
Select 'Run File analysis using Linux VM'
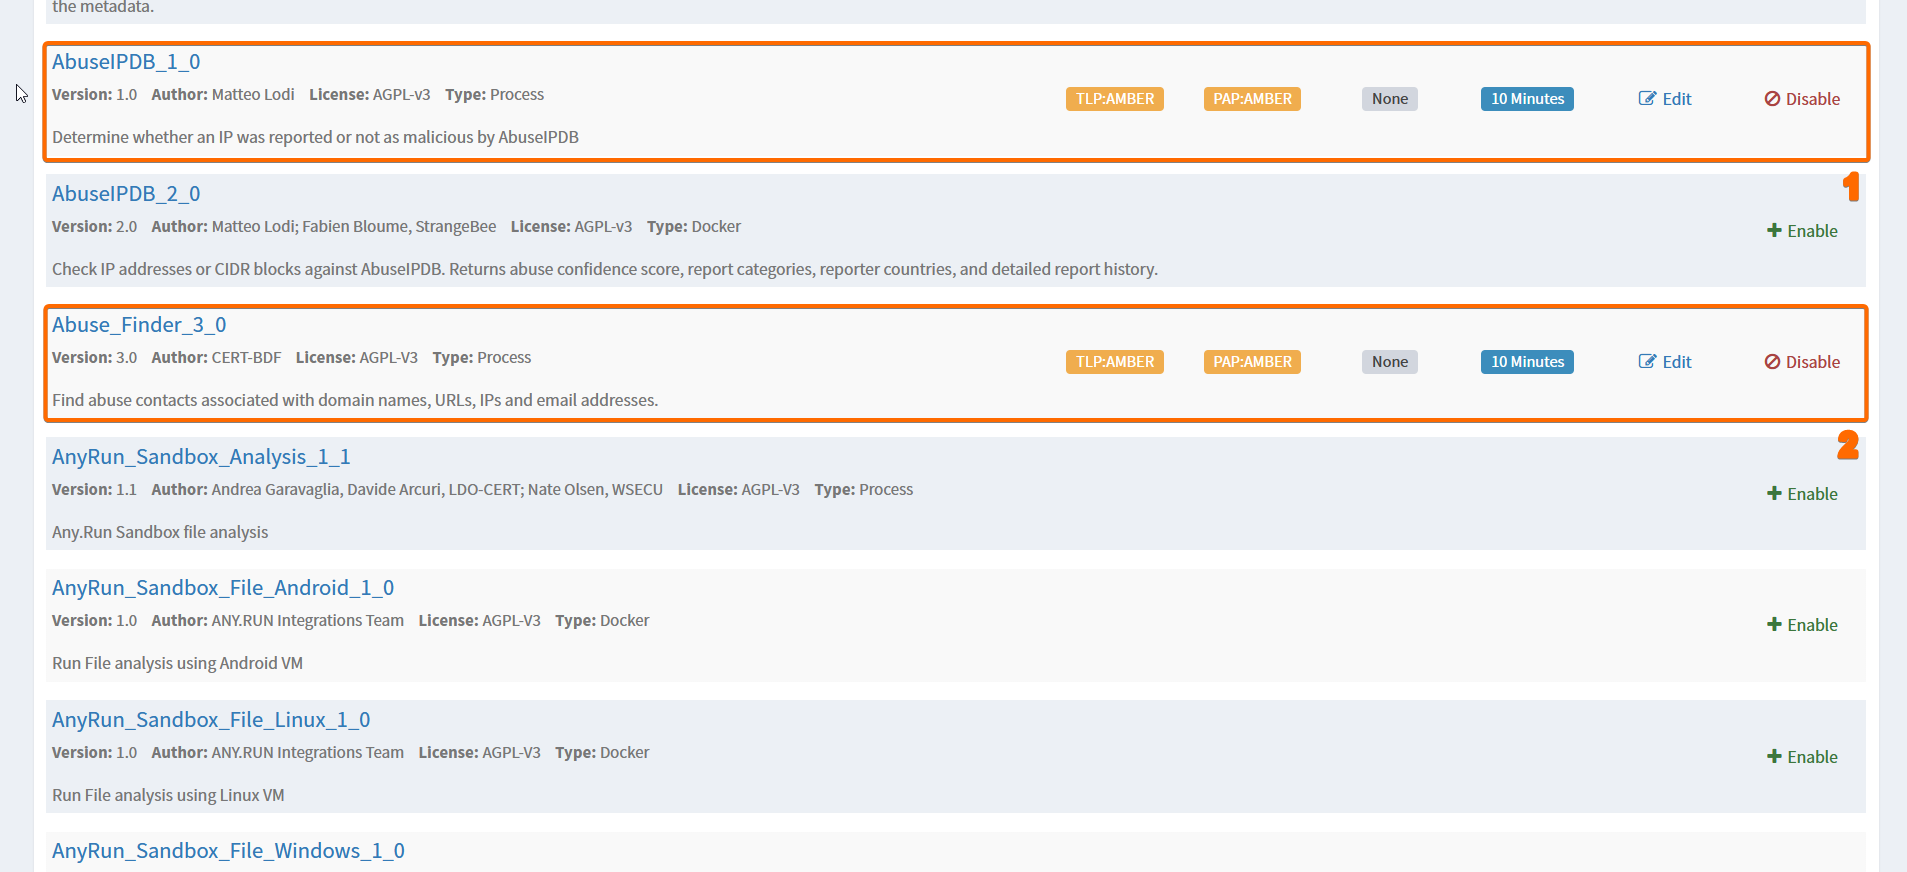(x=168, y=795)
